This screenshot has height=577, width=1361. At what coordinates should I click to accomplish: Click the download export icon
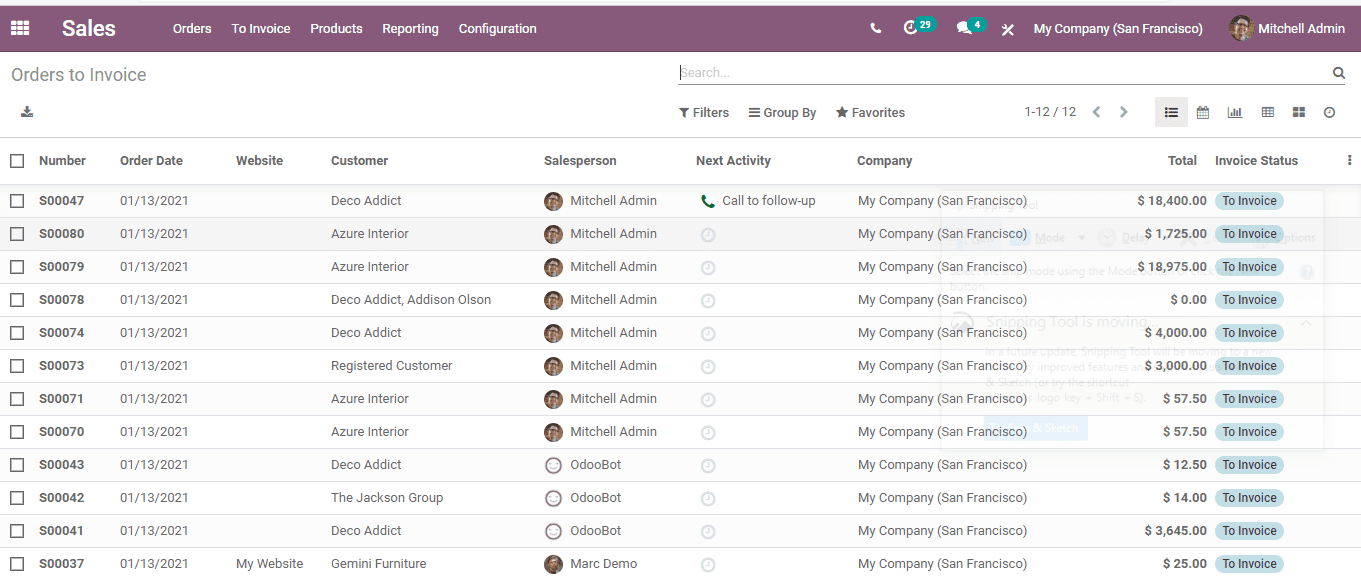point(27,112)
